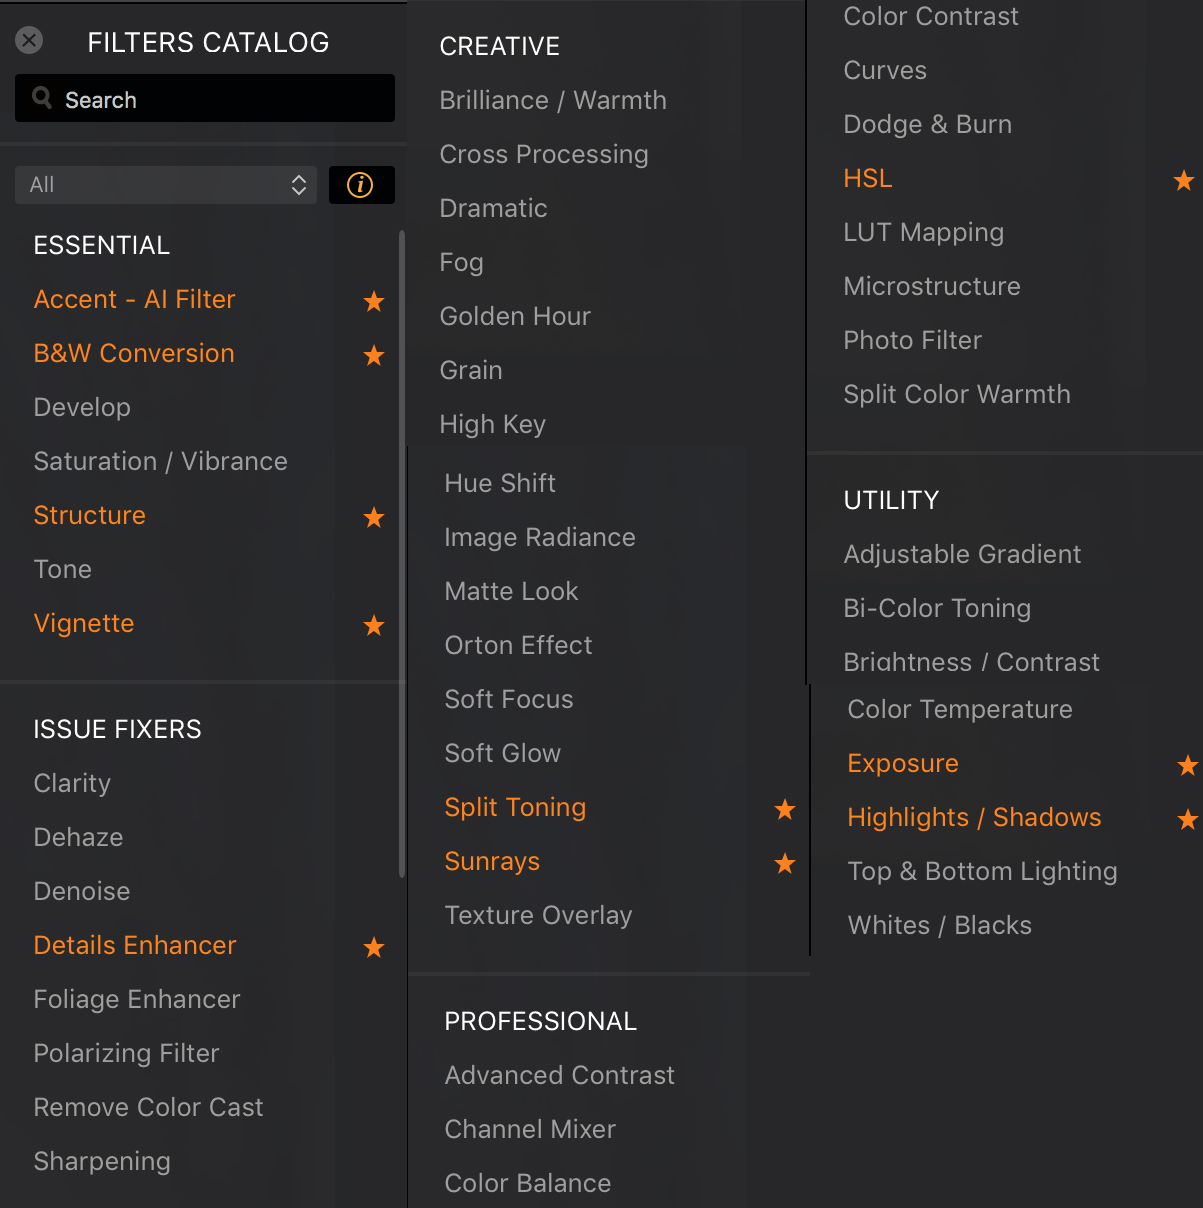This screenshot has height=1208, width=1203.
Task: Close the Filters Catalog panel
Action: [x=29, y=40]
